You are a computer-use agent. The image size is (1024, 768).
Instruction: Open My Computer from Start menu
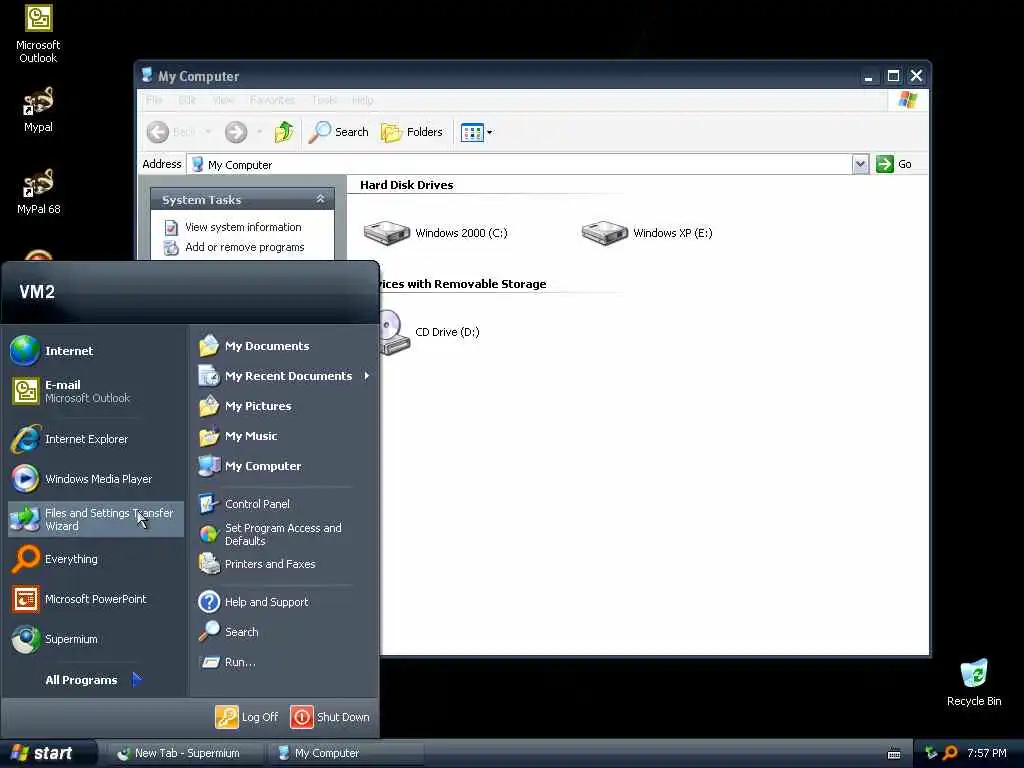[x=283, y=466]
